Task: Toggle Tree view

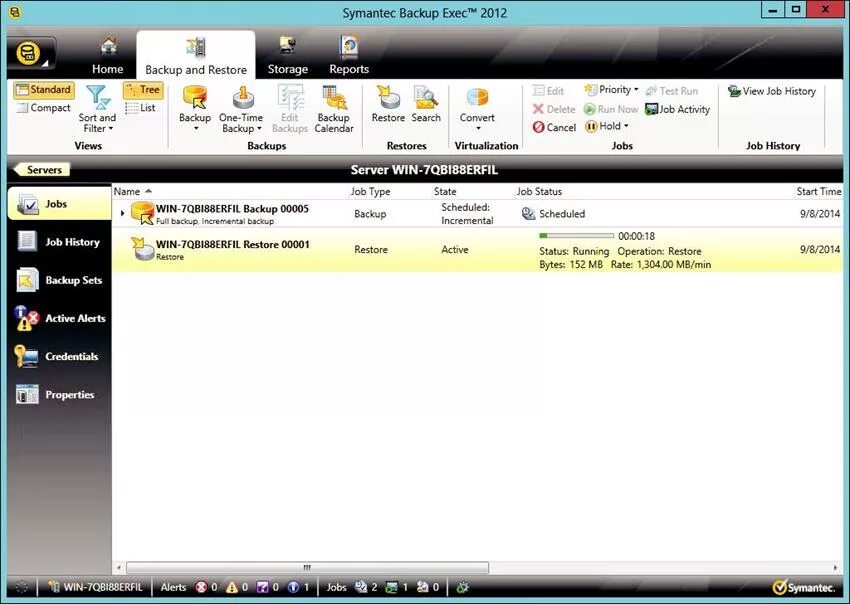Action: pyautogui.click(x=143, y=89)
